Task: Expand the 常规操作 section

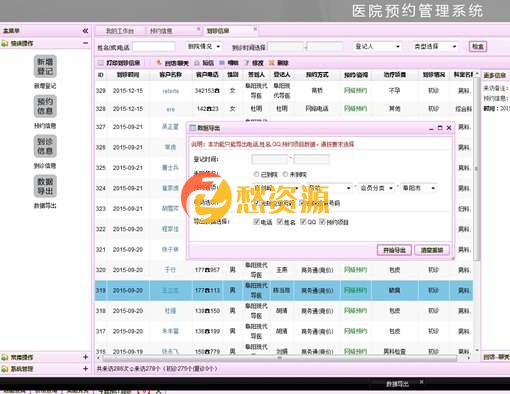Action: (x=85, y=357)
